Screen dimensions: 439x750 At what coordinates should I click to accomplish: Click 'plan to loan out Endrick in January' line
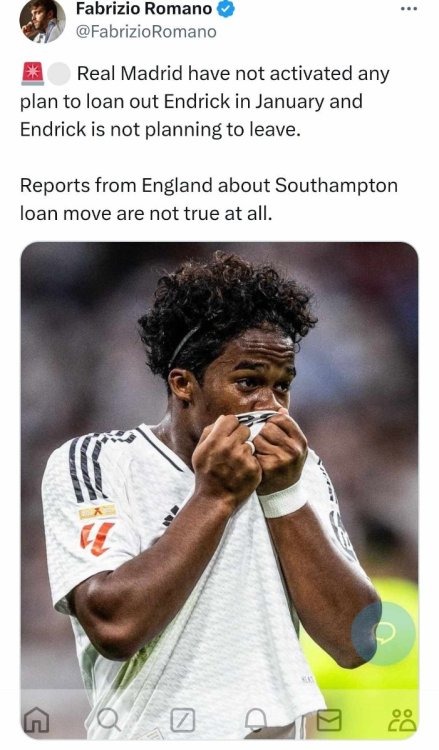pos(191,102)
